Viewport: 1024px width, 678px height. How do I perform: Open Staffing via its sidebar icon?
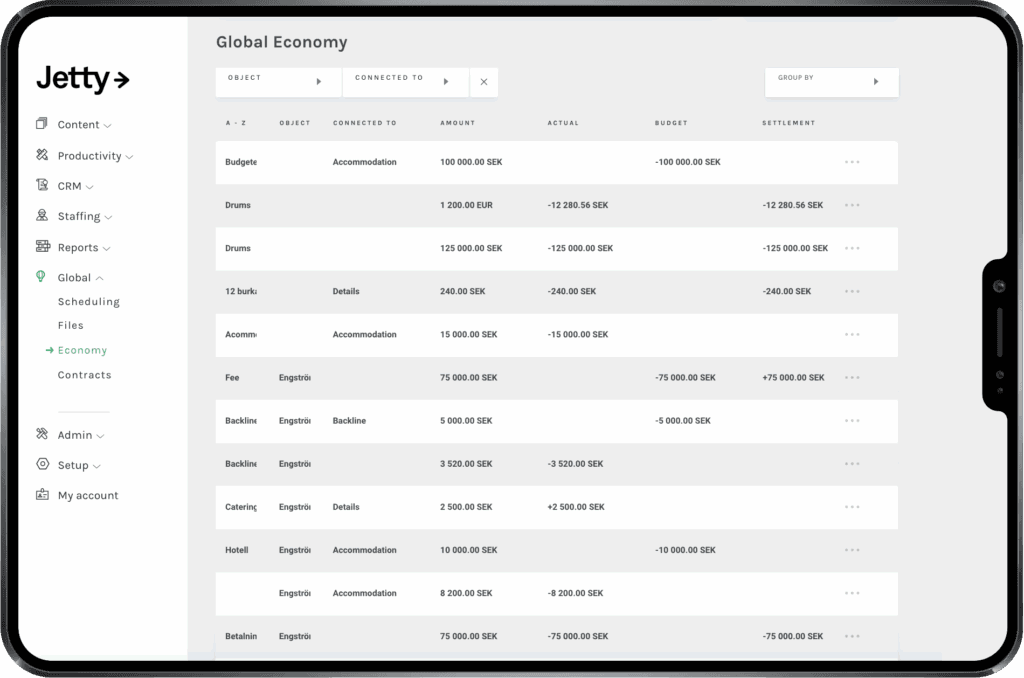(41, 216)
